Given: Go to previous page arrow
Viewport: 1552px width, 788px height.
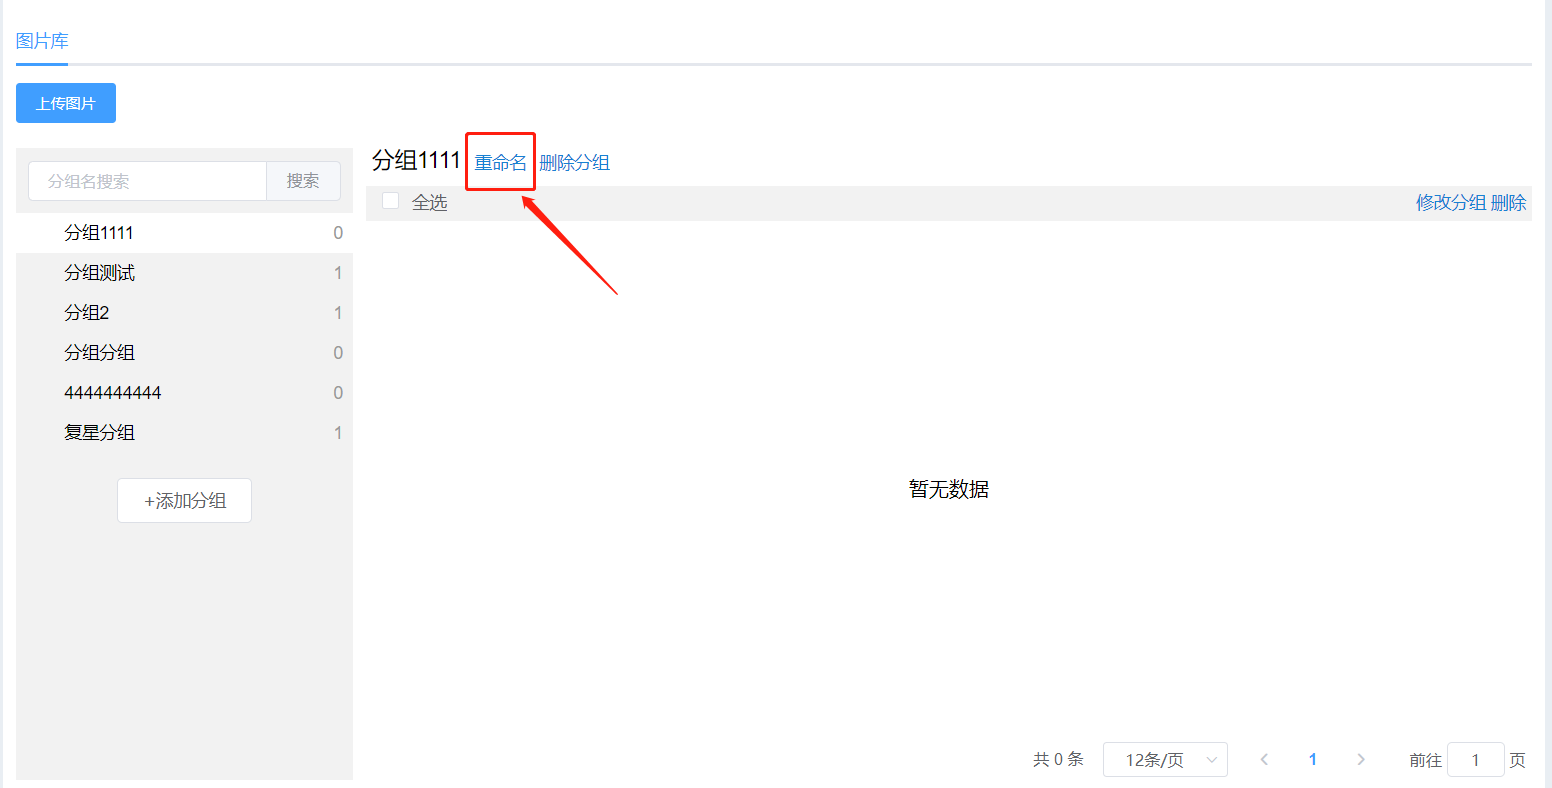Looking at the screenshot, I should point(1264,760).
